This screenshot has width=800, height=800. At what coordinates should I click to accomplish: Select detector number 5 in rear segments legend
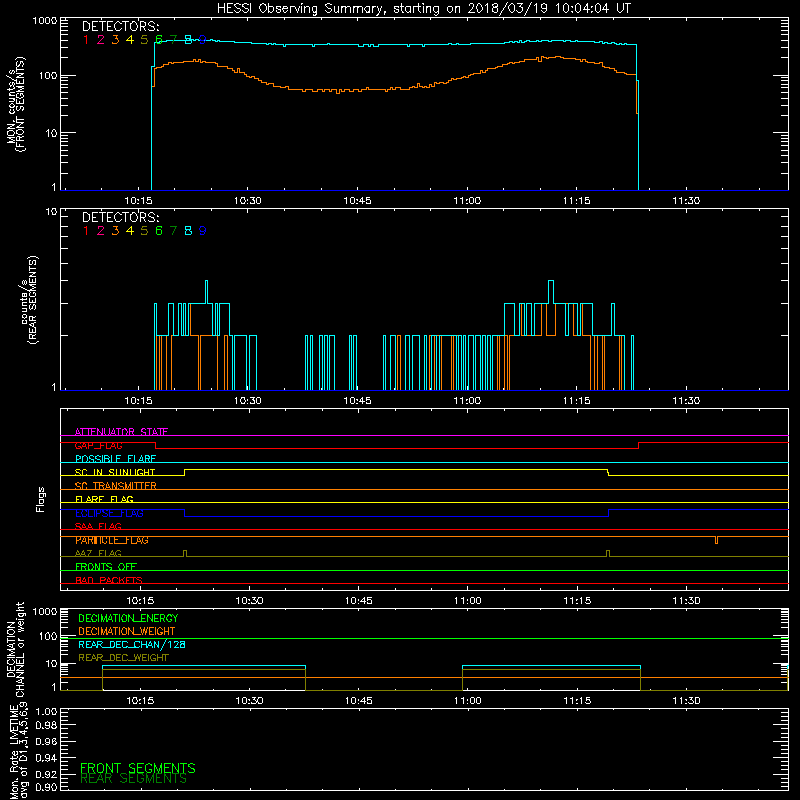tap(144, 231)
